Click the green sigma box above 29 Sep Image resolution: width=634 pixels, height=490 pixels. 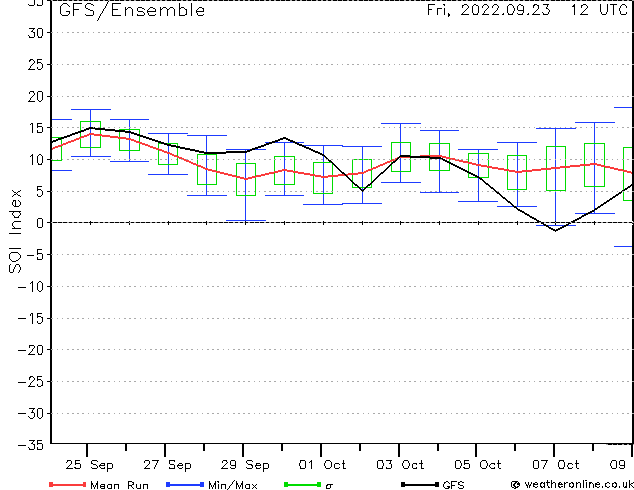click(246, 179)
